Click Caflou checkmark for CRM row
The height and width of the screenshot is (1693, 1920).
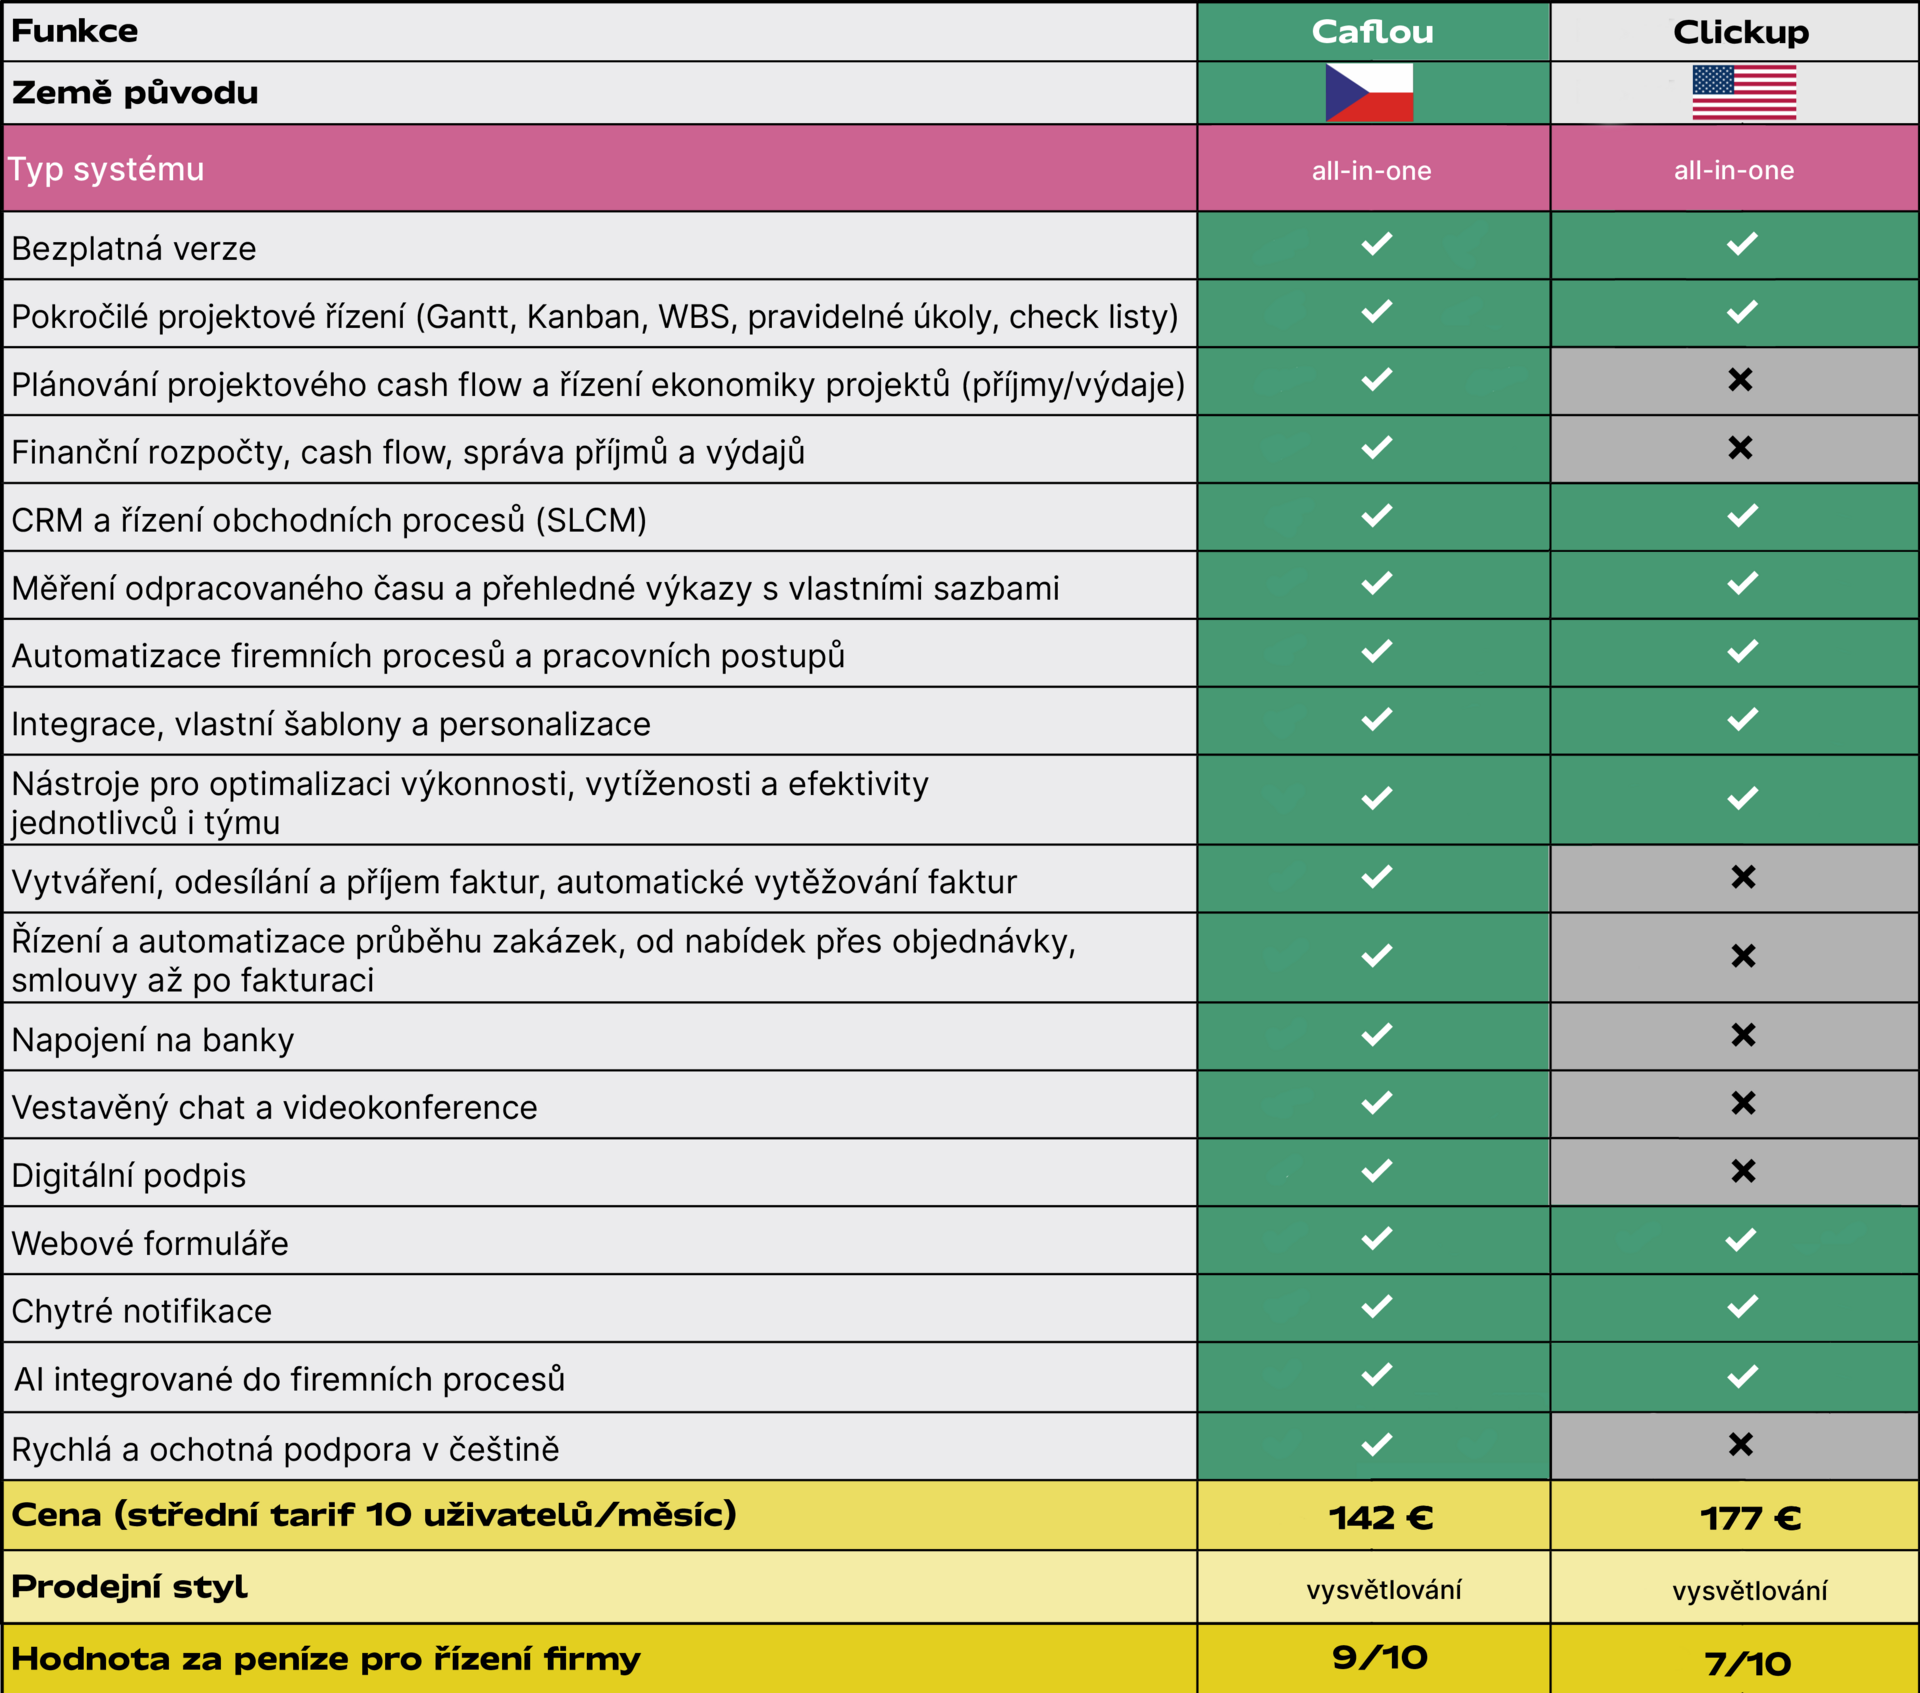pyautogui.click(x=1376, y=516)
